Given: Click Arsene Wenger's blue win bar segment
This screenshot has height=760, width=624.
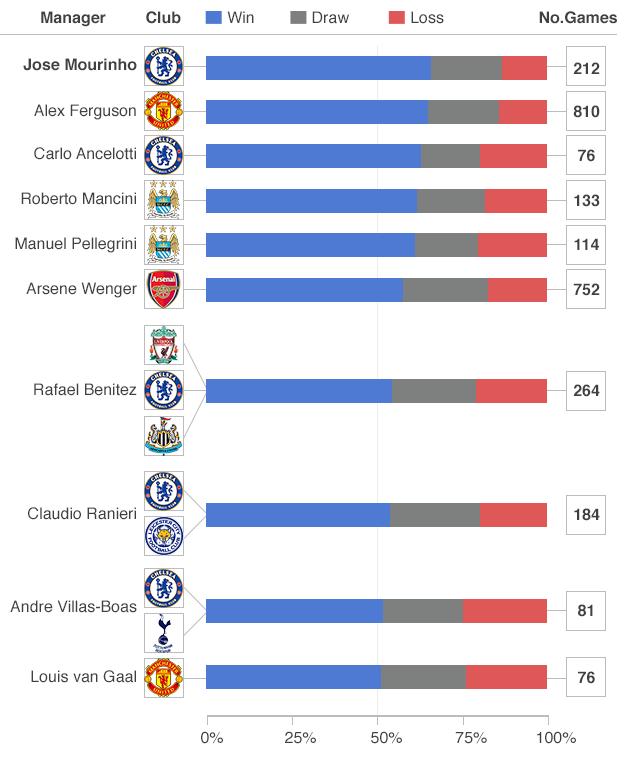Looking at the screenshot, I should pos(304,290).
